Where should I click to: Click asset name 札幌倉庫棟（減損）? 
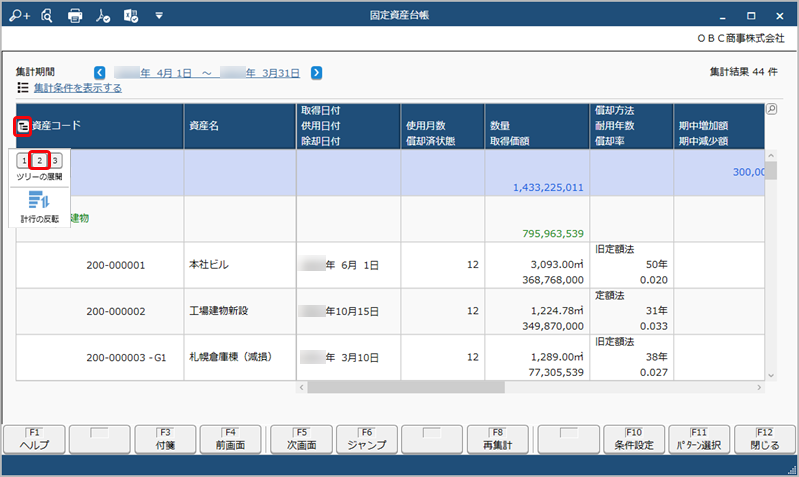[x=230, y=357]
